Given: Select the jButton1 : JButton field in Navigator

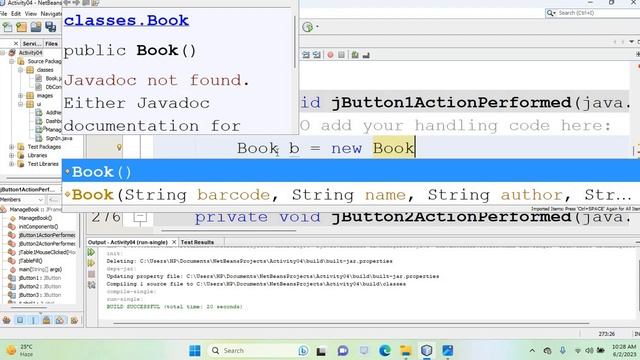Looking at the screenshot, I should 40,278.
